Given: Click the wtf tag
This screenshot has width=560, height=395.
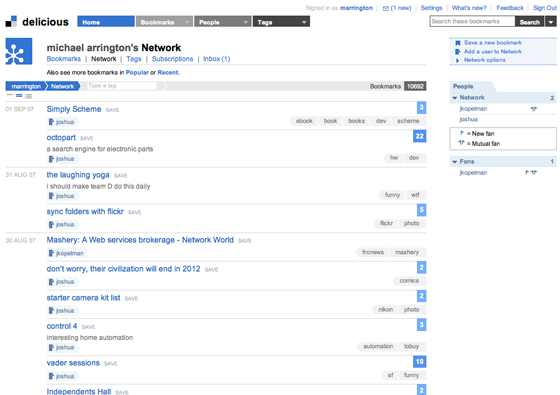Looking at the screenshot, I should (415, 195).
